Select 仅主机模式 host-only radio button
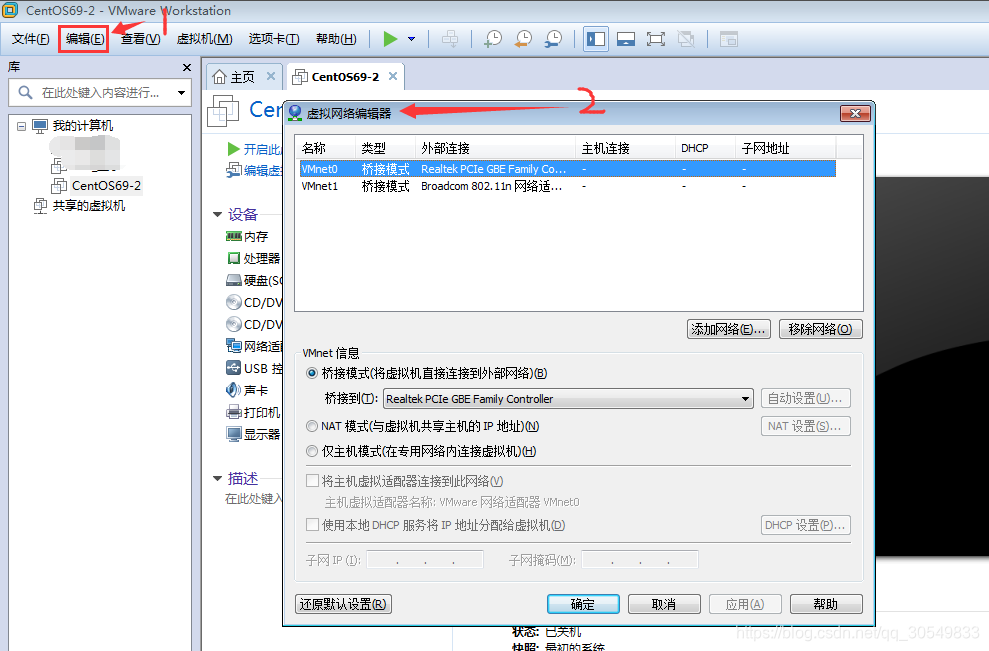 tap(312, 451)
